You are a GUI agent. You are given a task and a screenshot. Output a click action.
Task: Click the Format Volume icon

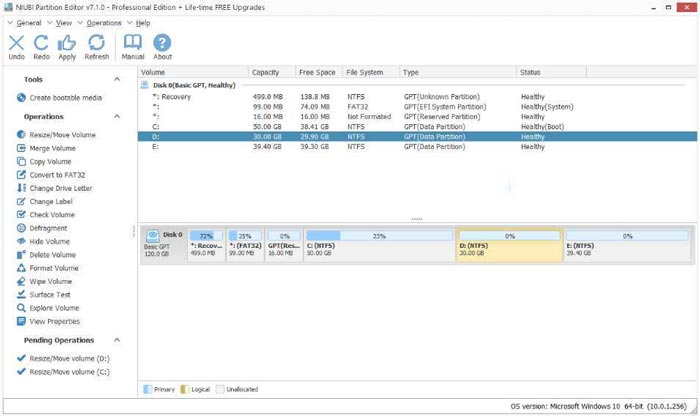(21, 268)
